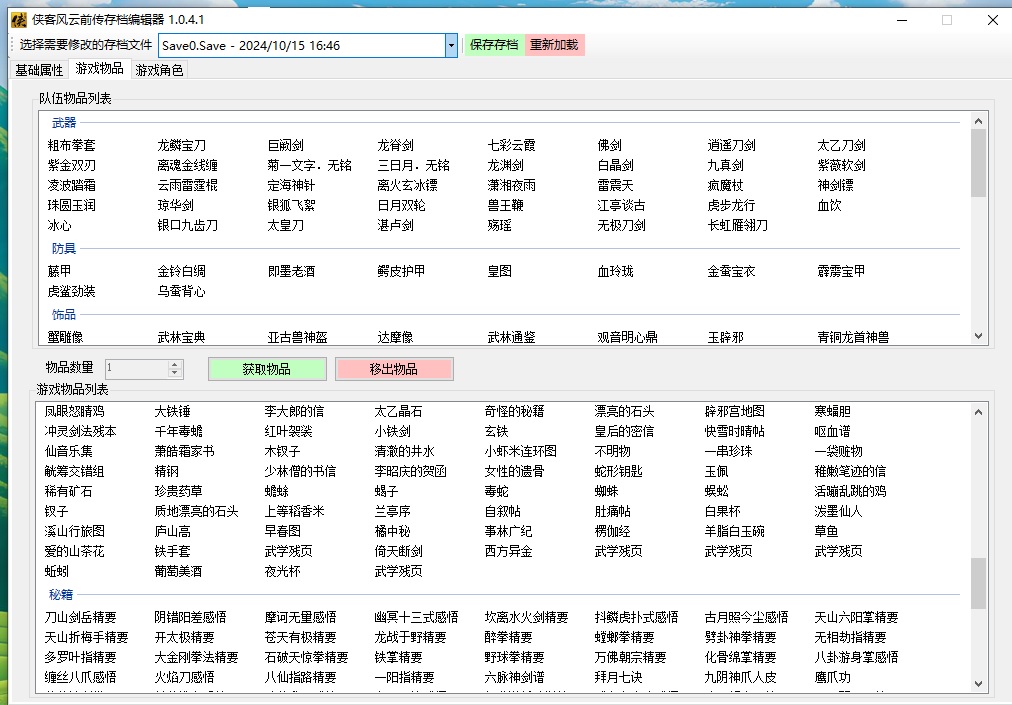Screen dimensions: 1012x705
Task: Open the save file dropdown arrow
Action: [451, 45]
